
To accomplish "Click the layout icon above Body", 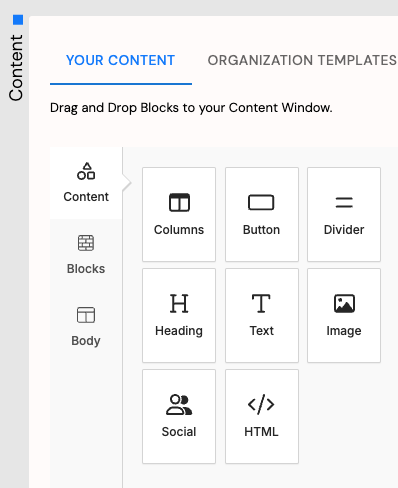I will coord(86,315).
